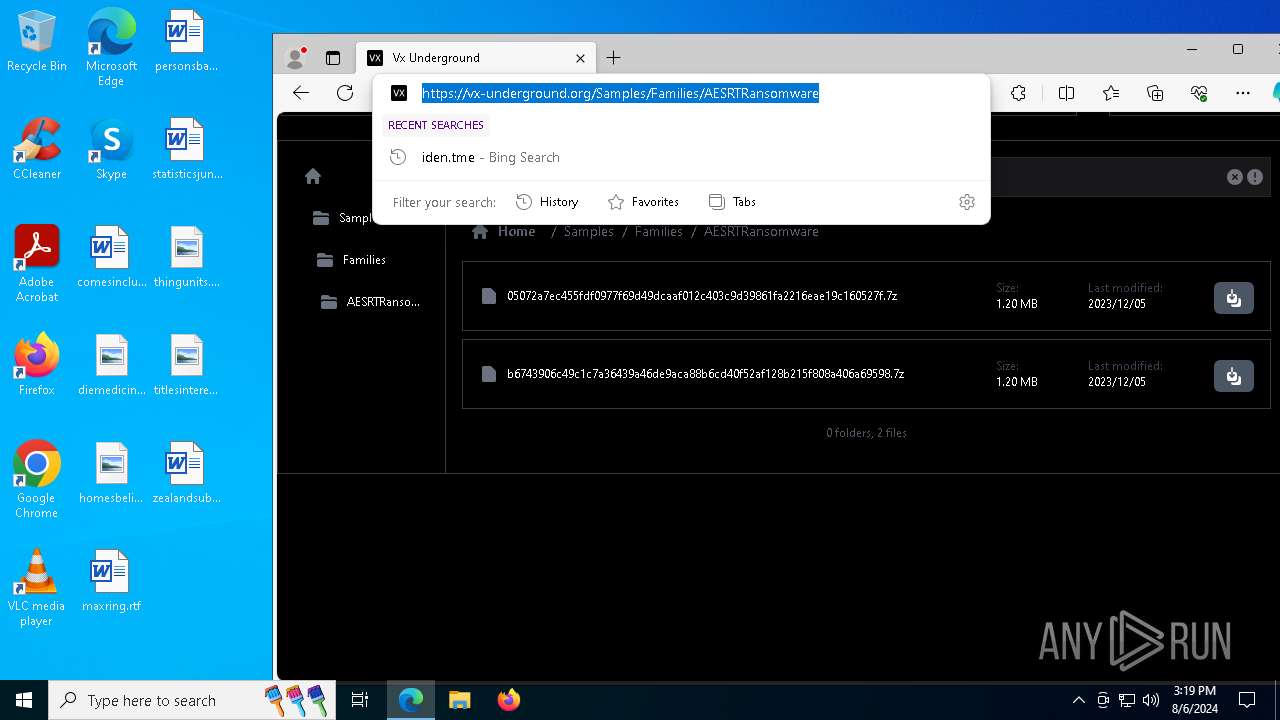Screen dimensions: 1280x720
Task: Open Recycle Bin desktop icon
Action: tap(37, 42)
